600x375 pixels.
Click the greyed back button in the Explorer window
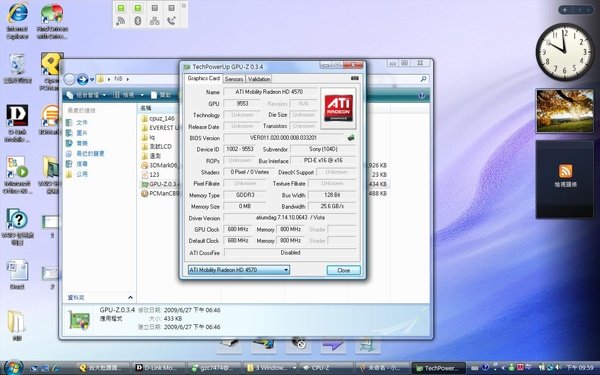[69, 79]
